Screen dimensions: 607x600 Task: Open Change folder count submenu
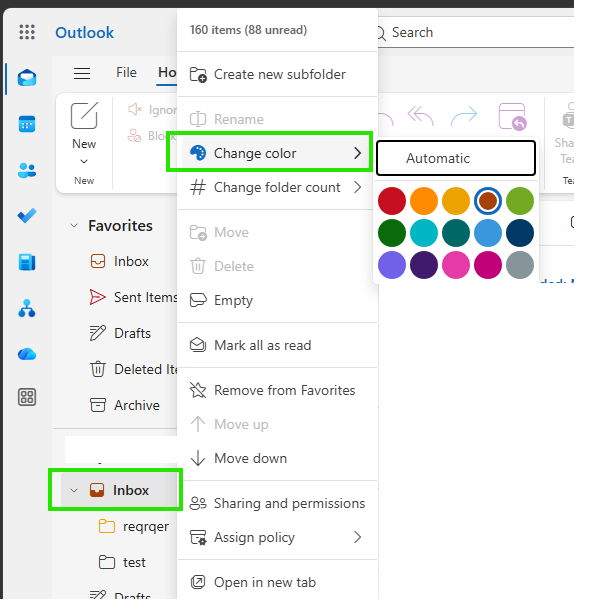277,187
